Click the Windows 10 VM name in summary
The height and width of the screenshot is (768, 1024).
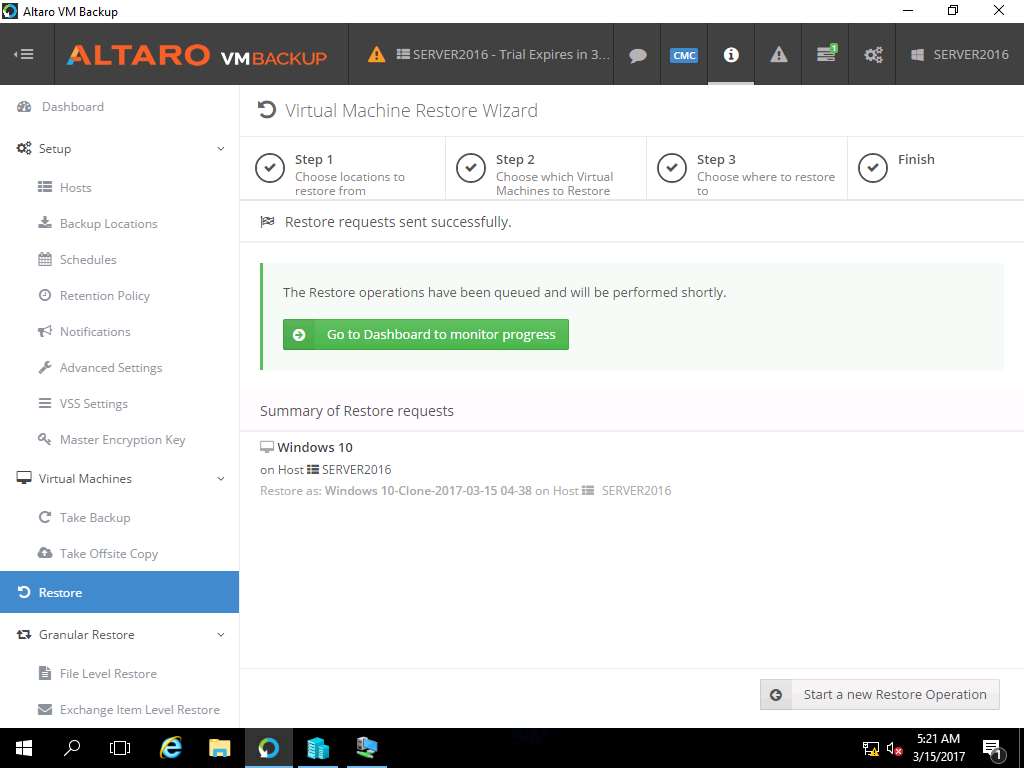(315, 447)
